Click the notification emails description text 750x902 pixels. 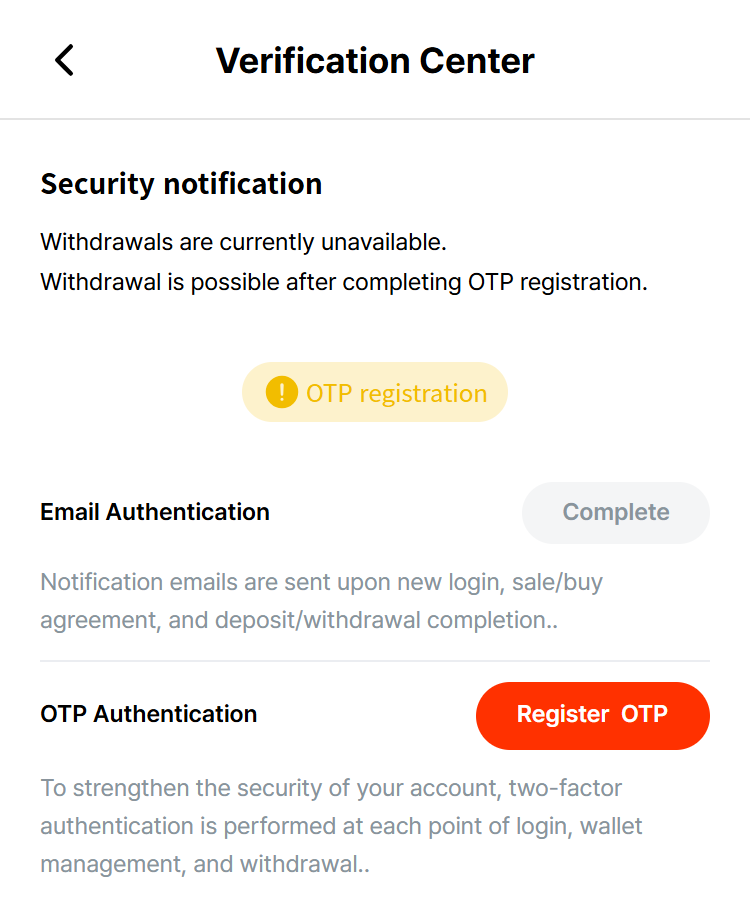(x=322, y=601)
